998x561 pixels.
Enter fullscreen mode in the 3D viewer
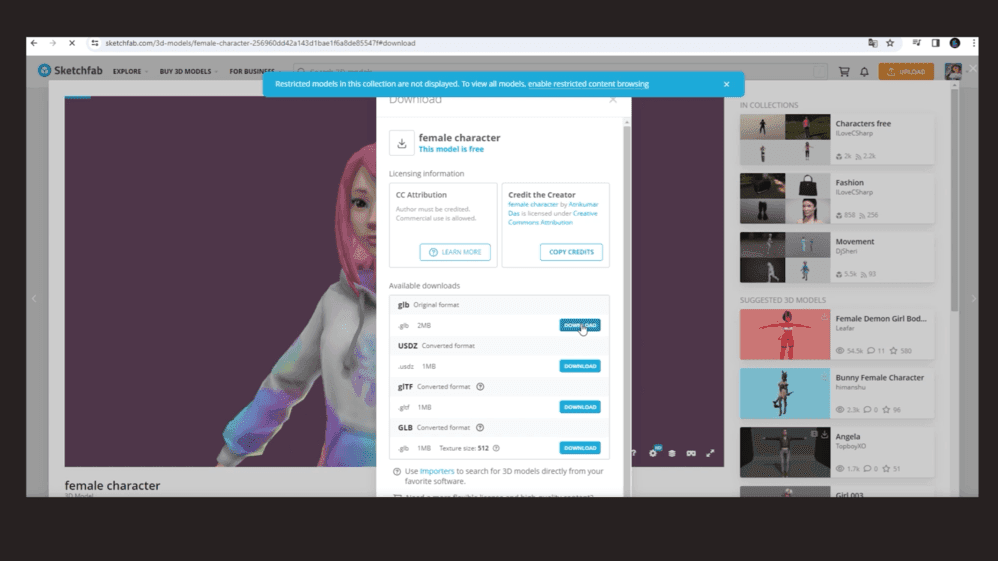click(x=710, y=453)
